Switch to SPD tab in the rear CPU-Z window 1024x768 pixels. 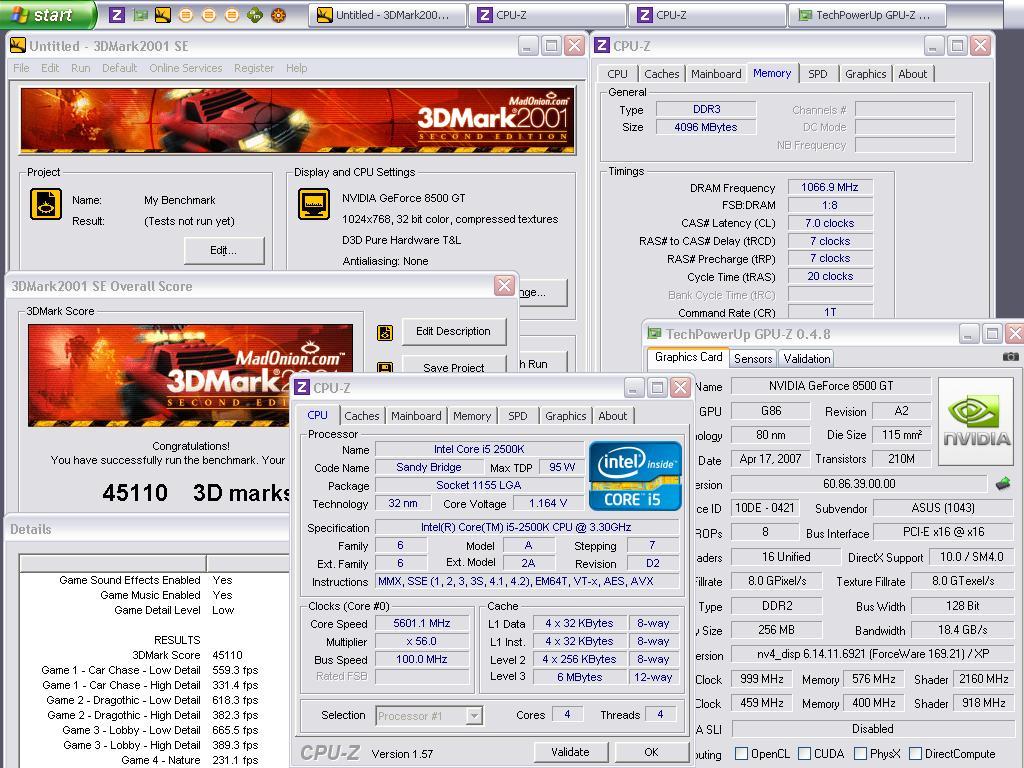pyautogui.click(x=818, y=74)
